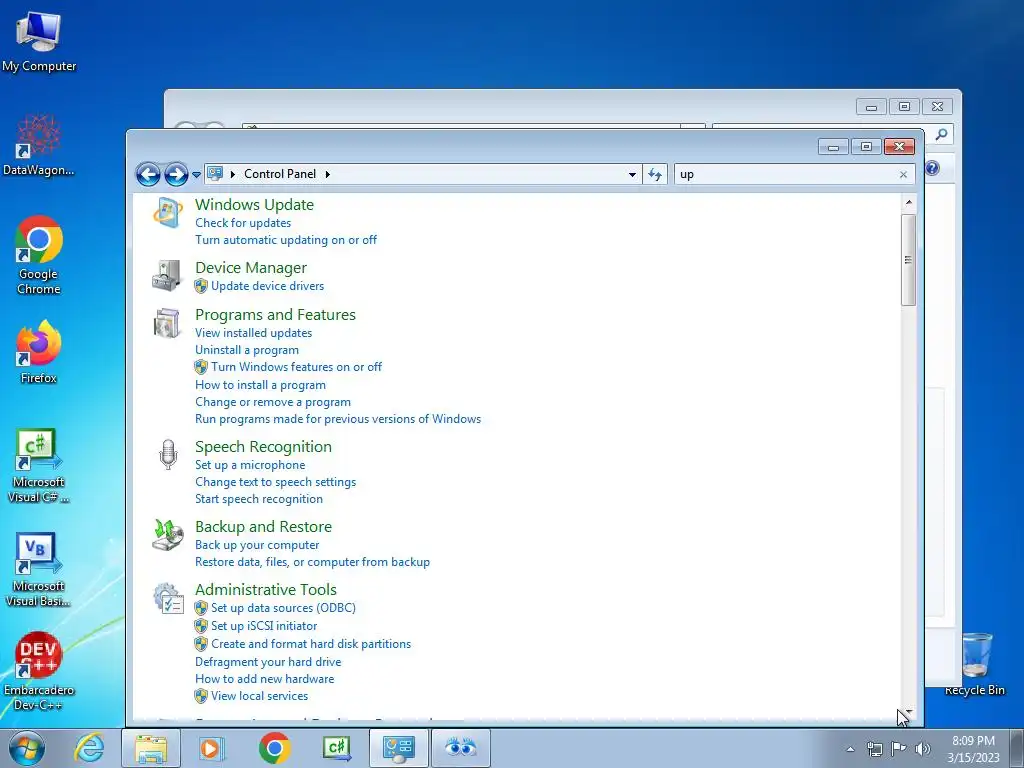
Task: Clear the search box with the X
Action: click(x=903, y=174)
